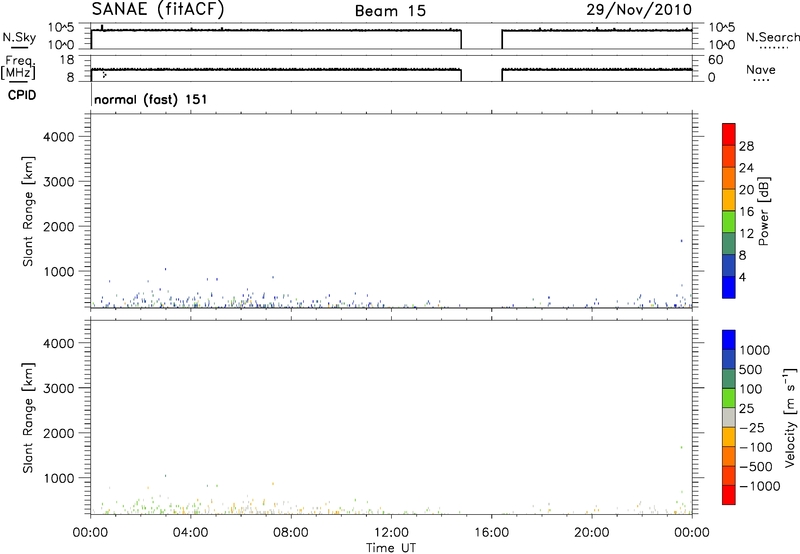Viewport: 800px width, 554px height.
Task: Click the 'Power [dB]' colorbar label
Action: (x=764, y=211)
